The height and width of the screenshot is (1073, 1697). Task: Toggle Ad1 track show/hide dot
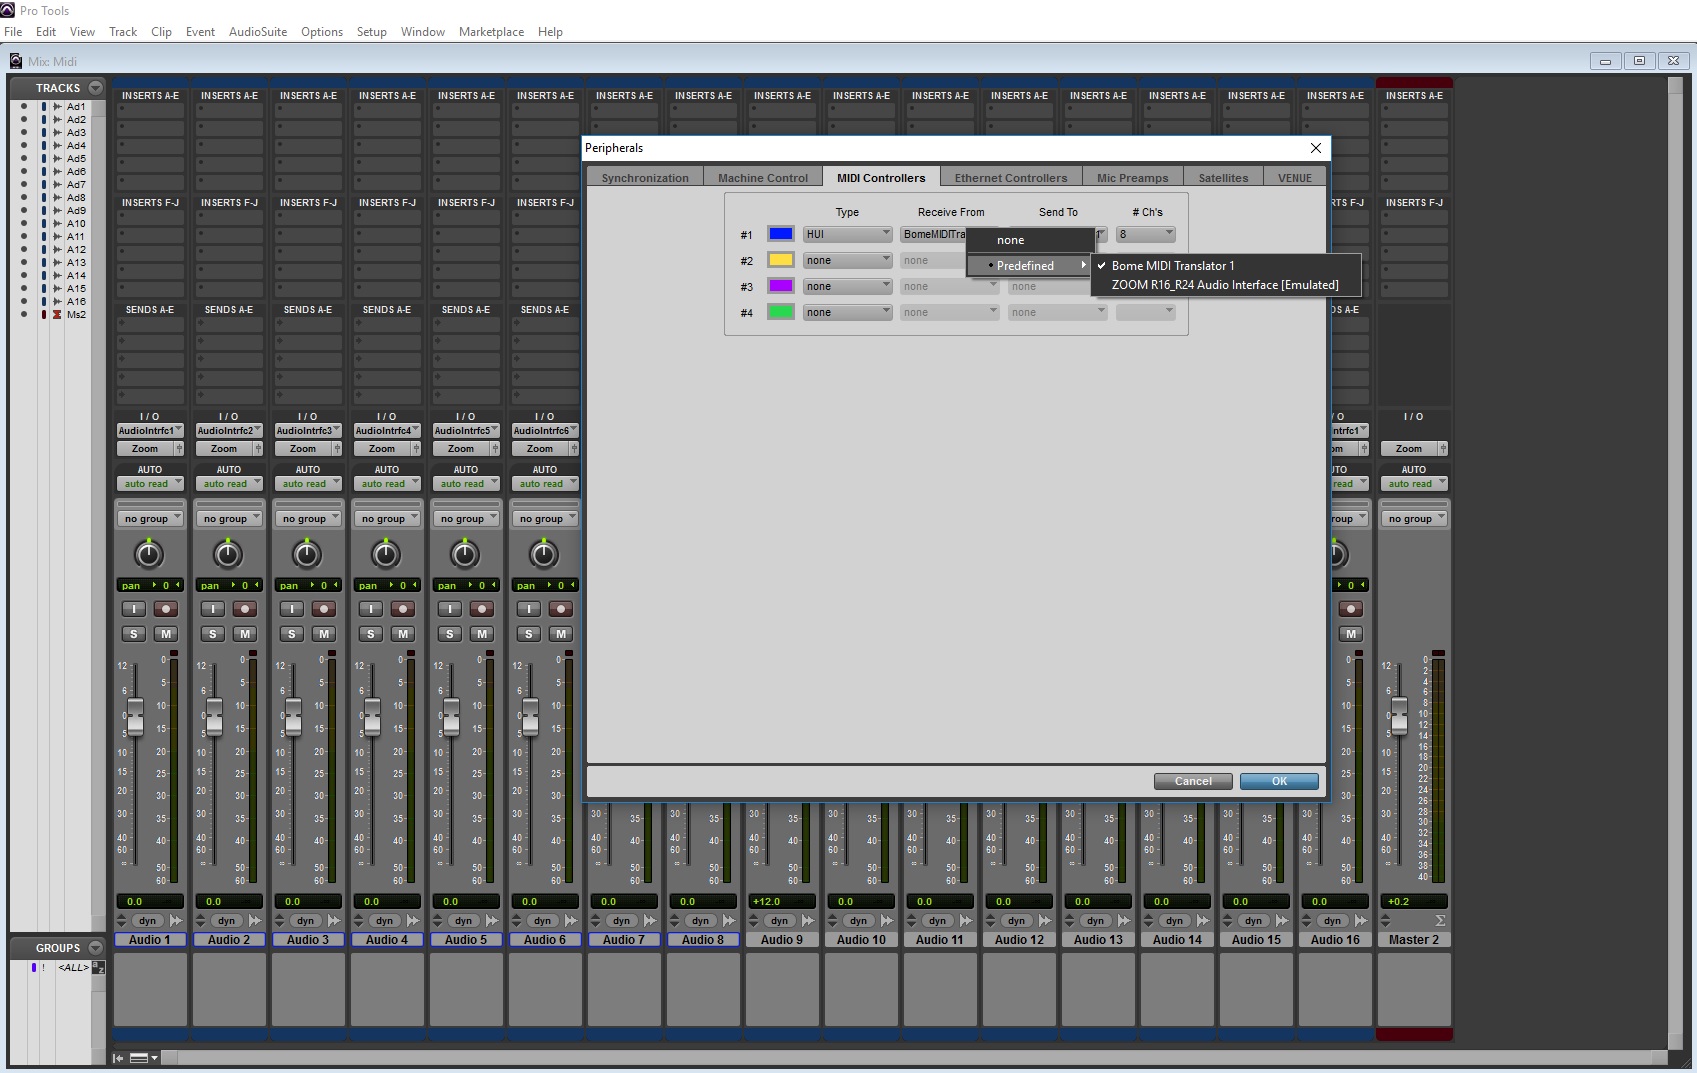pyautogui.click(x=24, y=107)
